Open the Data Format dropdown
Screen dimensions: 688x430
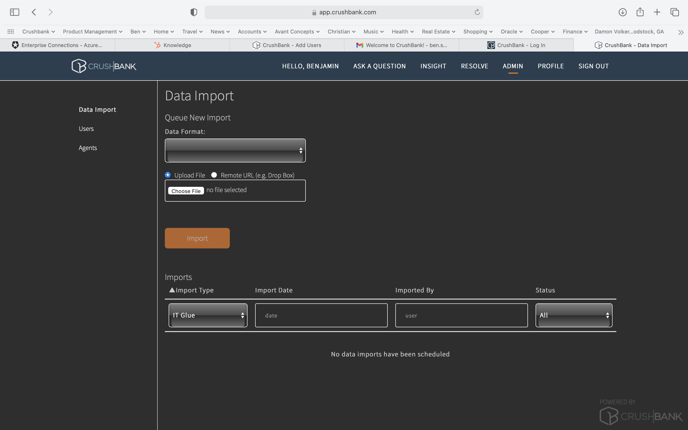click(x=235, y=150)
